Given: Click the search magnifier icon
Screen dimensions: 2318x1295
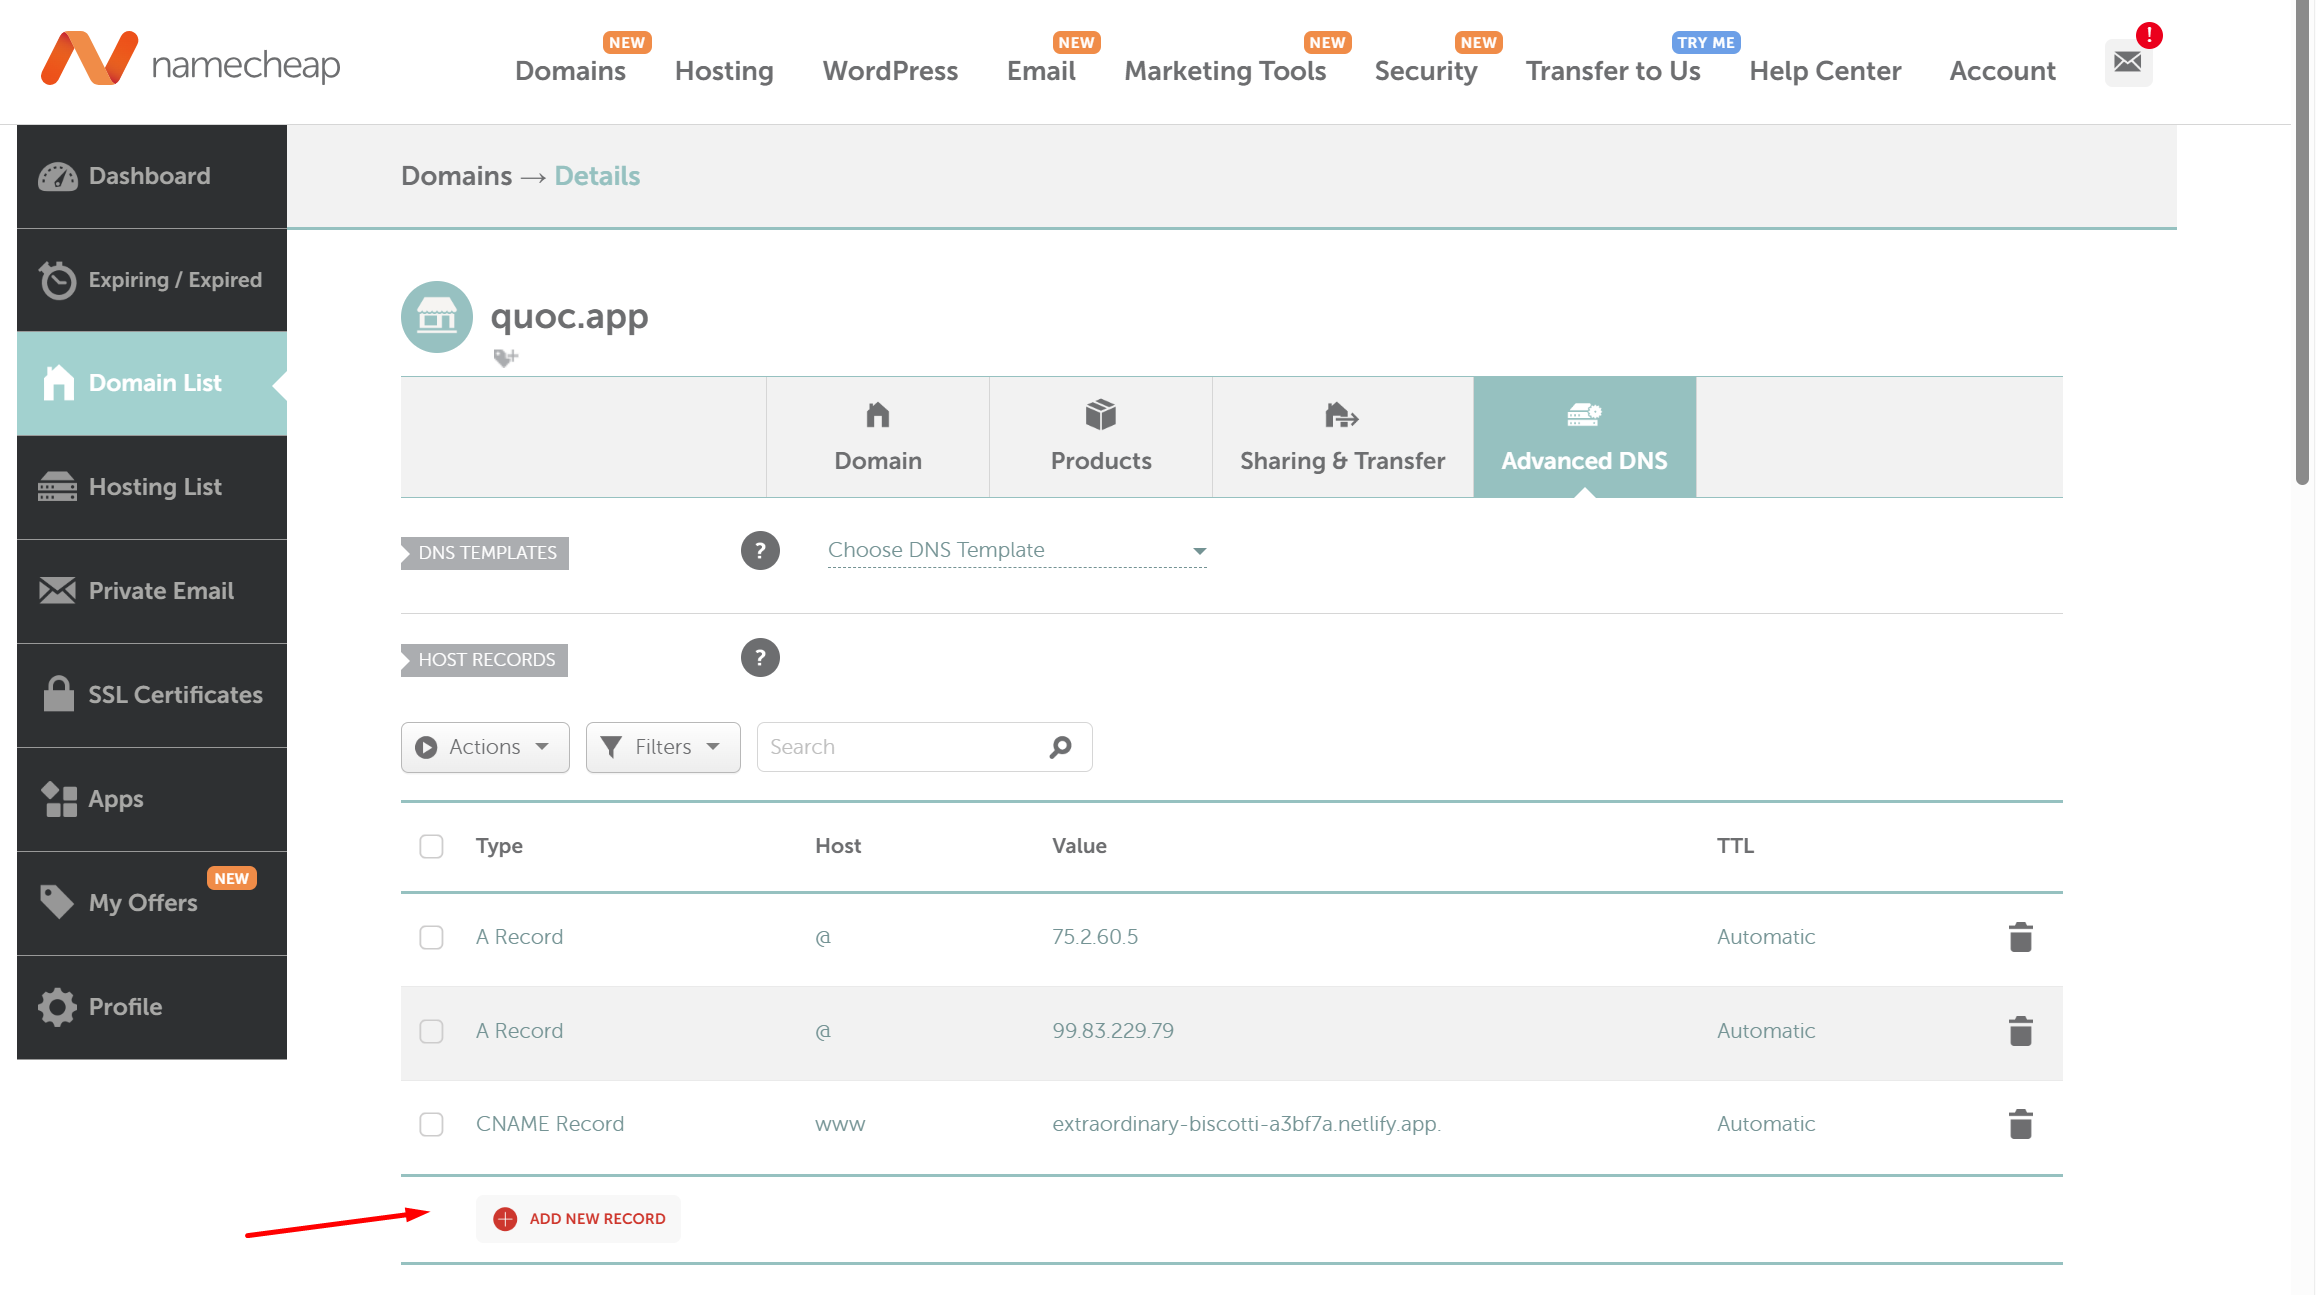Looking at the screenshot, I should 1061,747.
